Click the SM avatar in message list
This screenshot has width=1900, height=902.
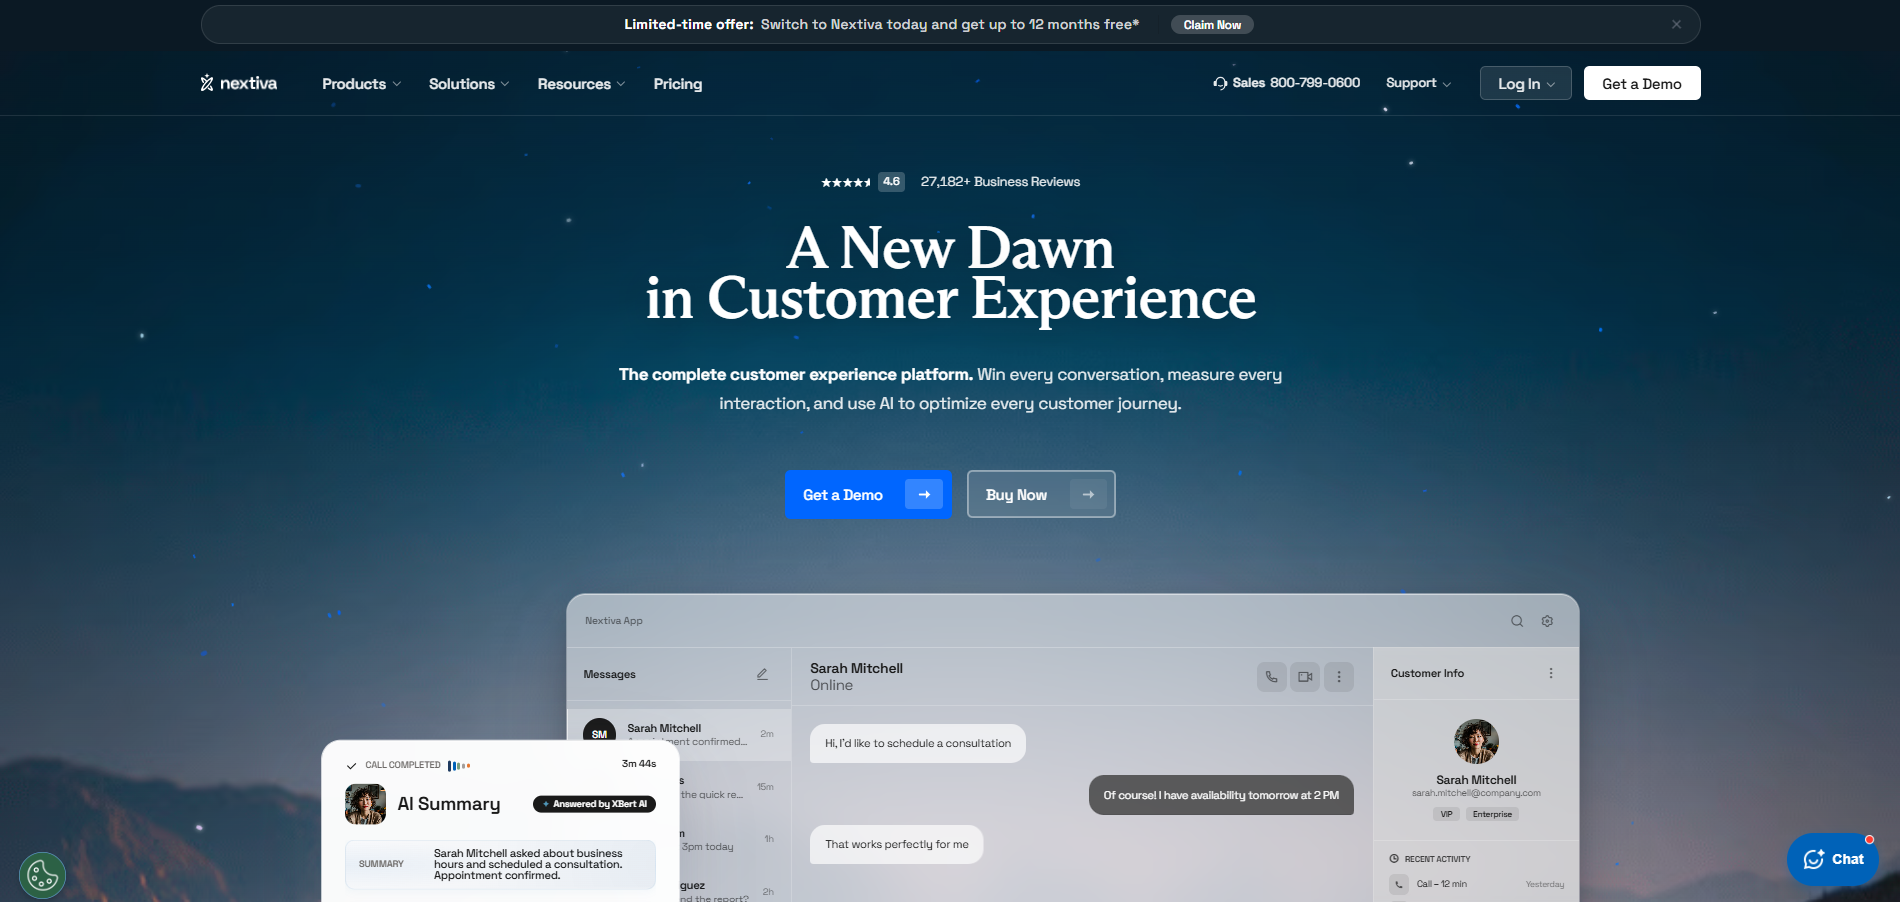599,733
